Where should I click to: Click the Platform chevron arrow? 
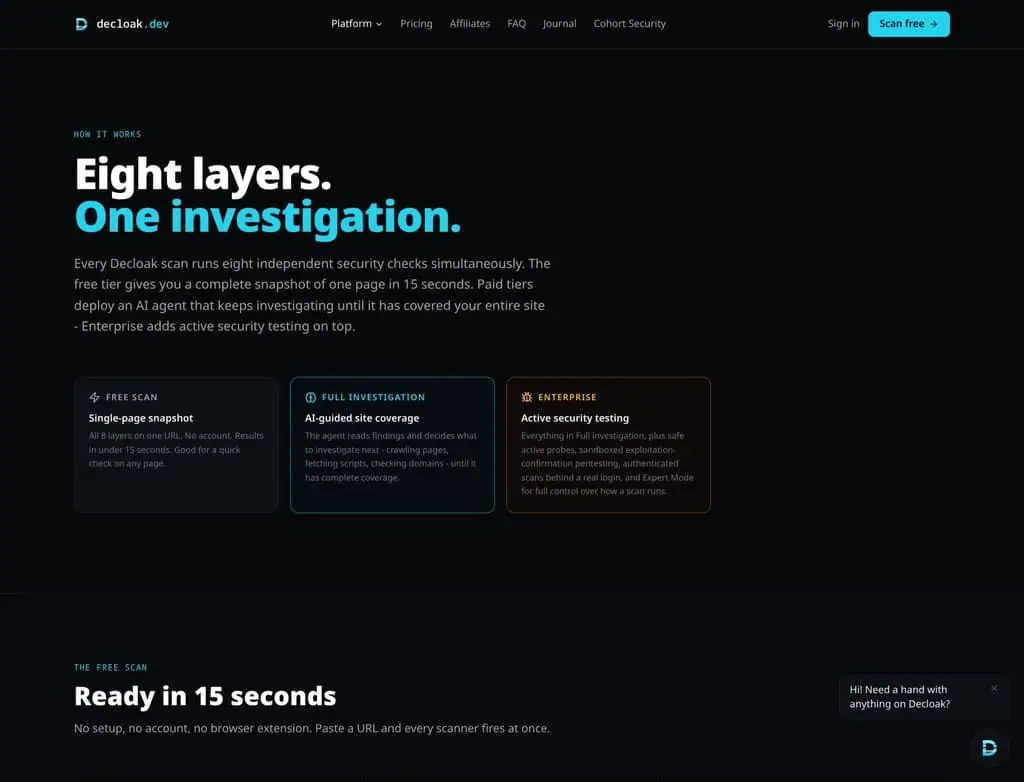tap(379, 24)
